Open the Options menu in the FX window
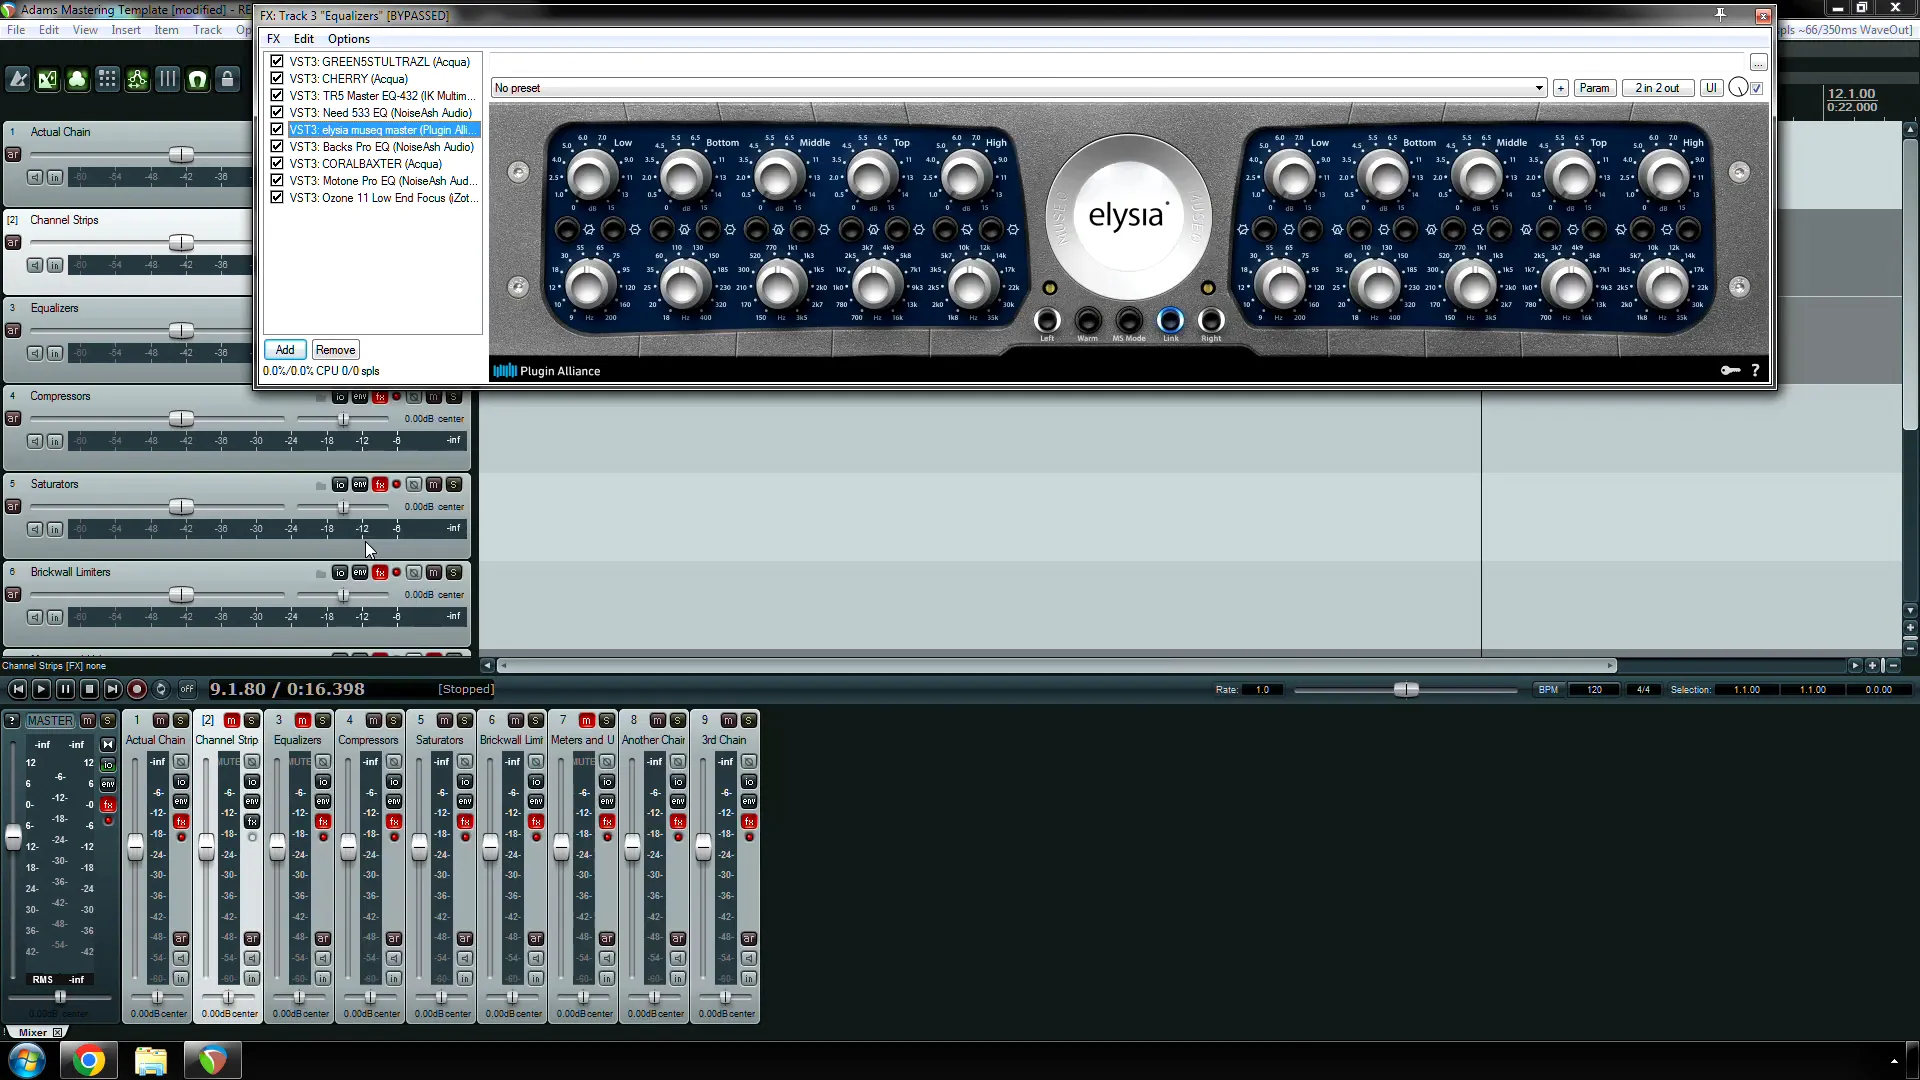1920x1080 pixels. click(349, 39)
